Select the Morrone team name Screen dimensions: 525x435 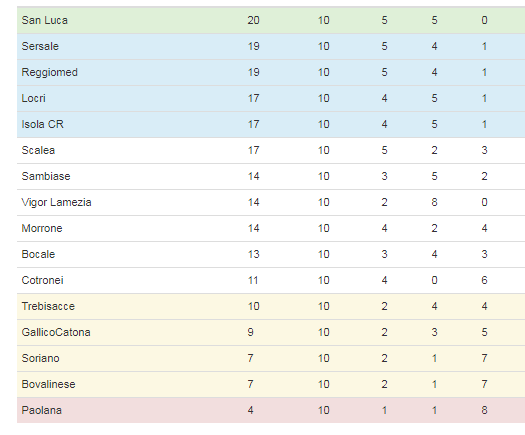[x=42, y=228]
